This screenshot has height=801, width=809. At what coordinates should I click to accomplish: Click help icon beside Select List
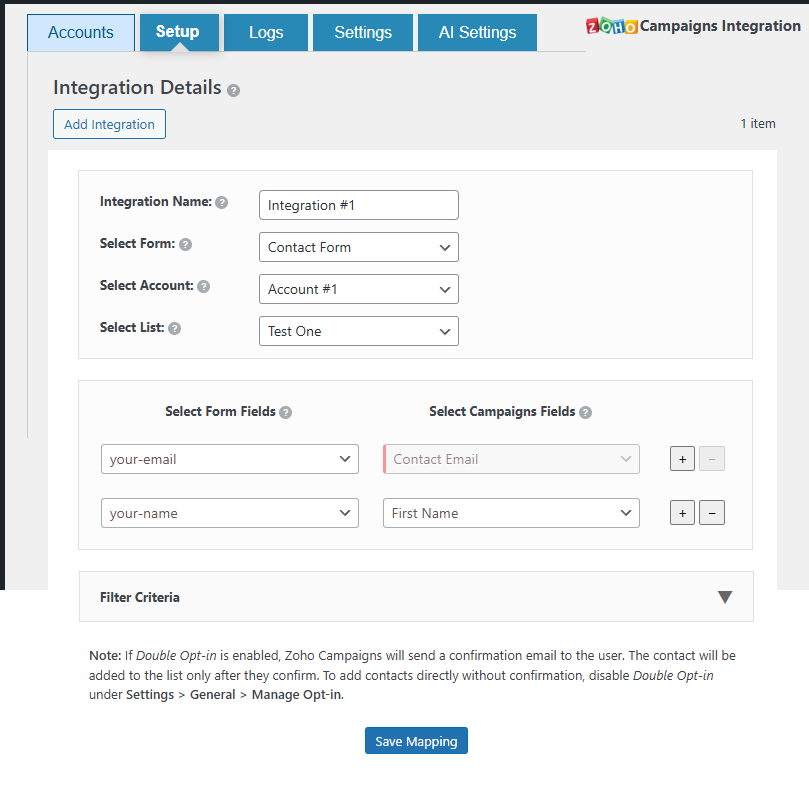(174, 328)
